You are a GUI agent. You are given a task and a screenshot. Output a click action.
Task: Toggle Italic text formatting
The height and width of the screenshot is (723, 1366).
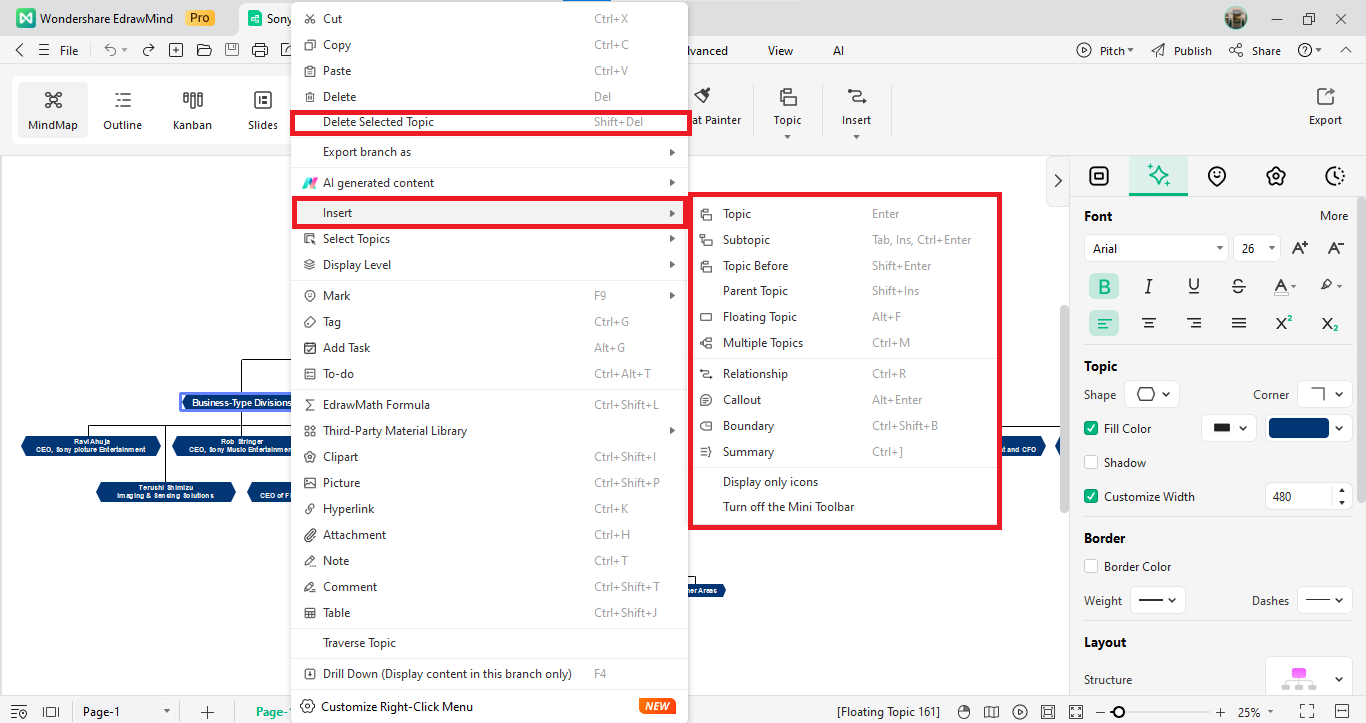[1149, 287]
